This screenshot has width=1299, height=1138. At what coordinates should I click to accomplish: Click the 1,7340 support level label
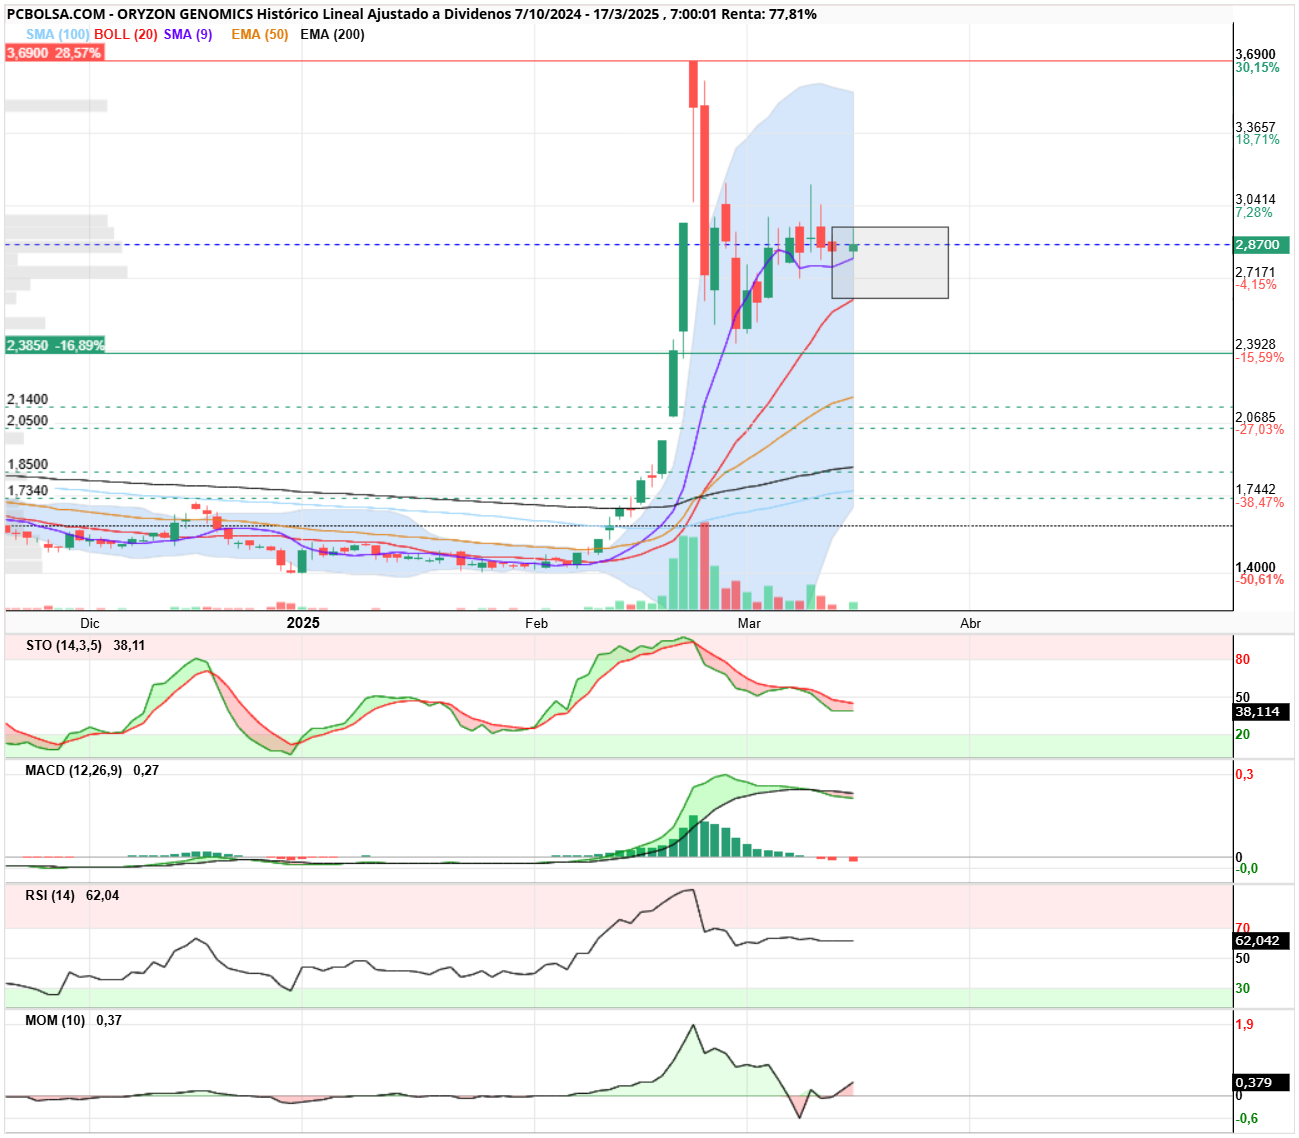(28, 490)
